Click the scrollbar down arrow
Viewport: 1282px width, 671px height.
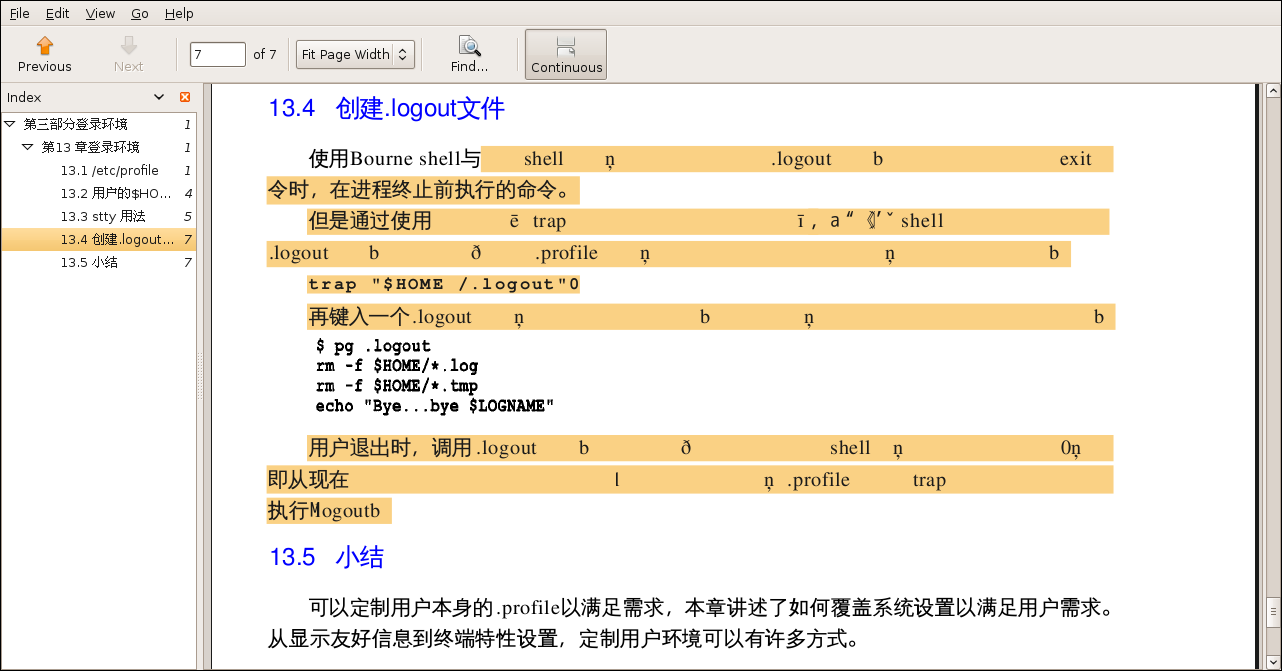1273,664
